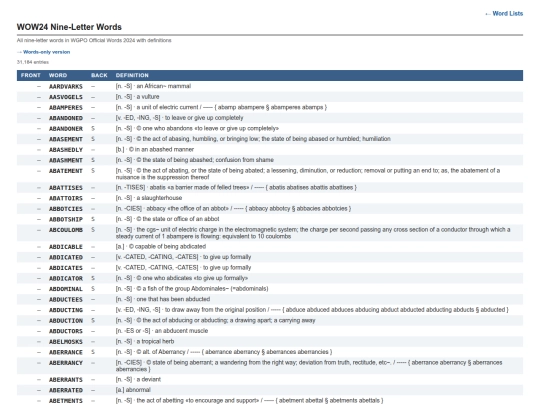Select the word ABANDONED

pyautogui.click(x=66, y=118)
